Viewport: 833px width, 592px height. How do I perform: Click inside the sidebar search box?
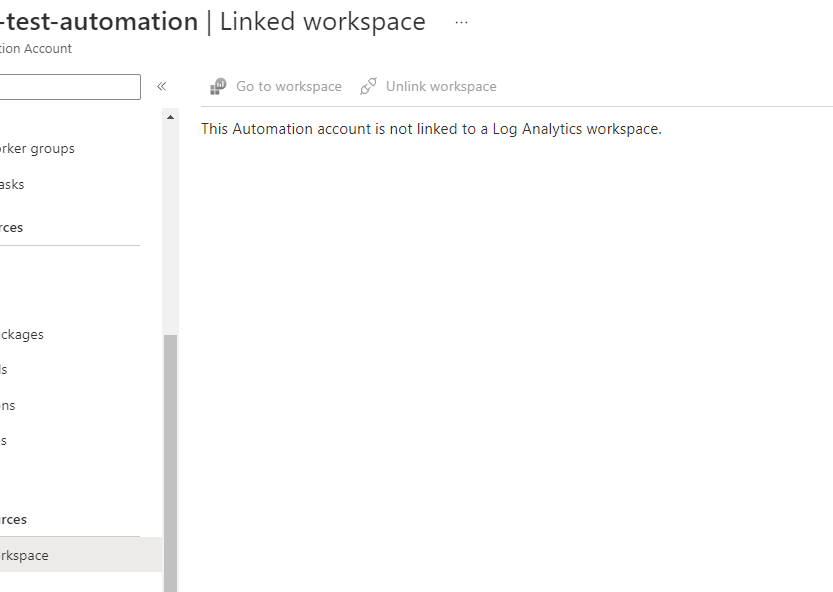[70, 86]
